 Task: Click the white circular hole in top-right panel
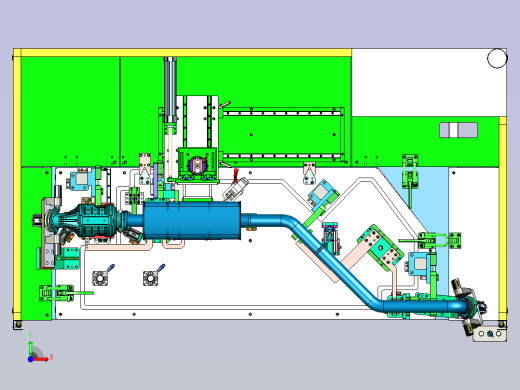(x=497, y=58)
